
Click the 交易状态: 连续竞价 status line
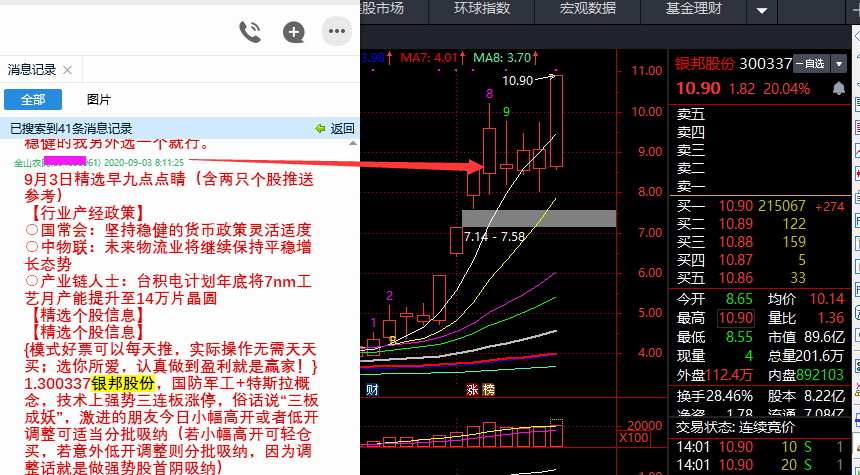735,427
